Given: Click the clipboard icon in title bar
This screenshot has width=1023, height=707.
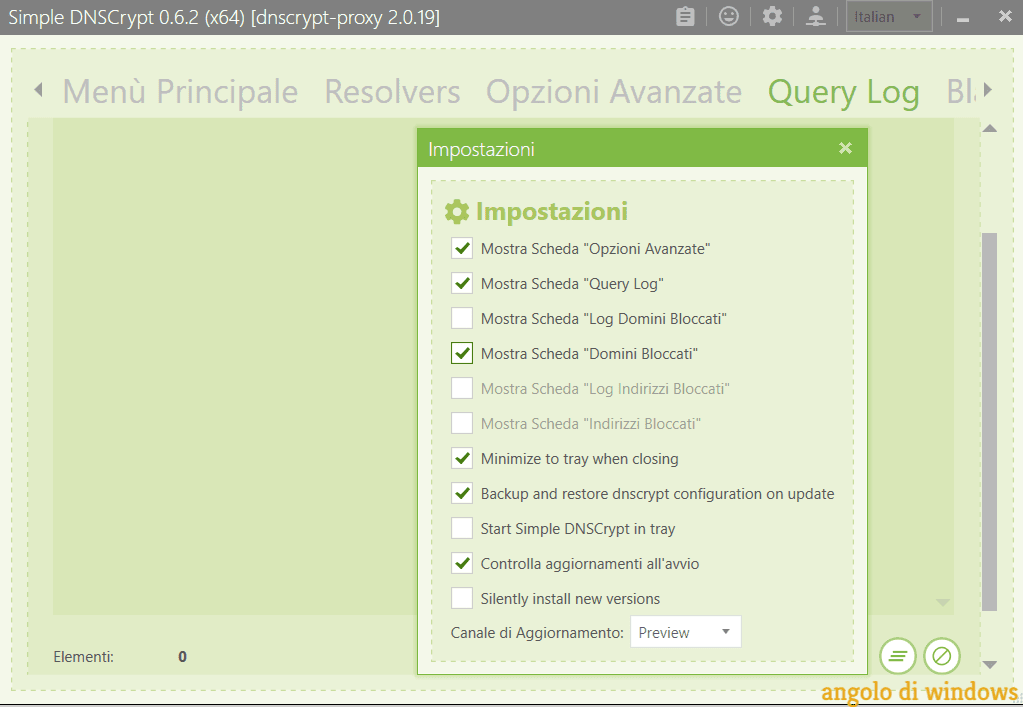Looking at the screenshot, I should tap(685, 17).
